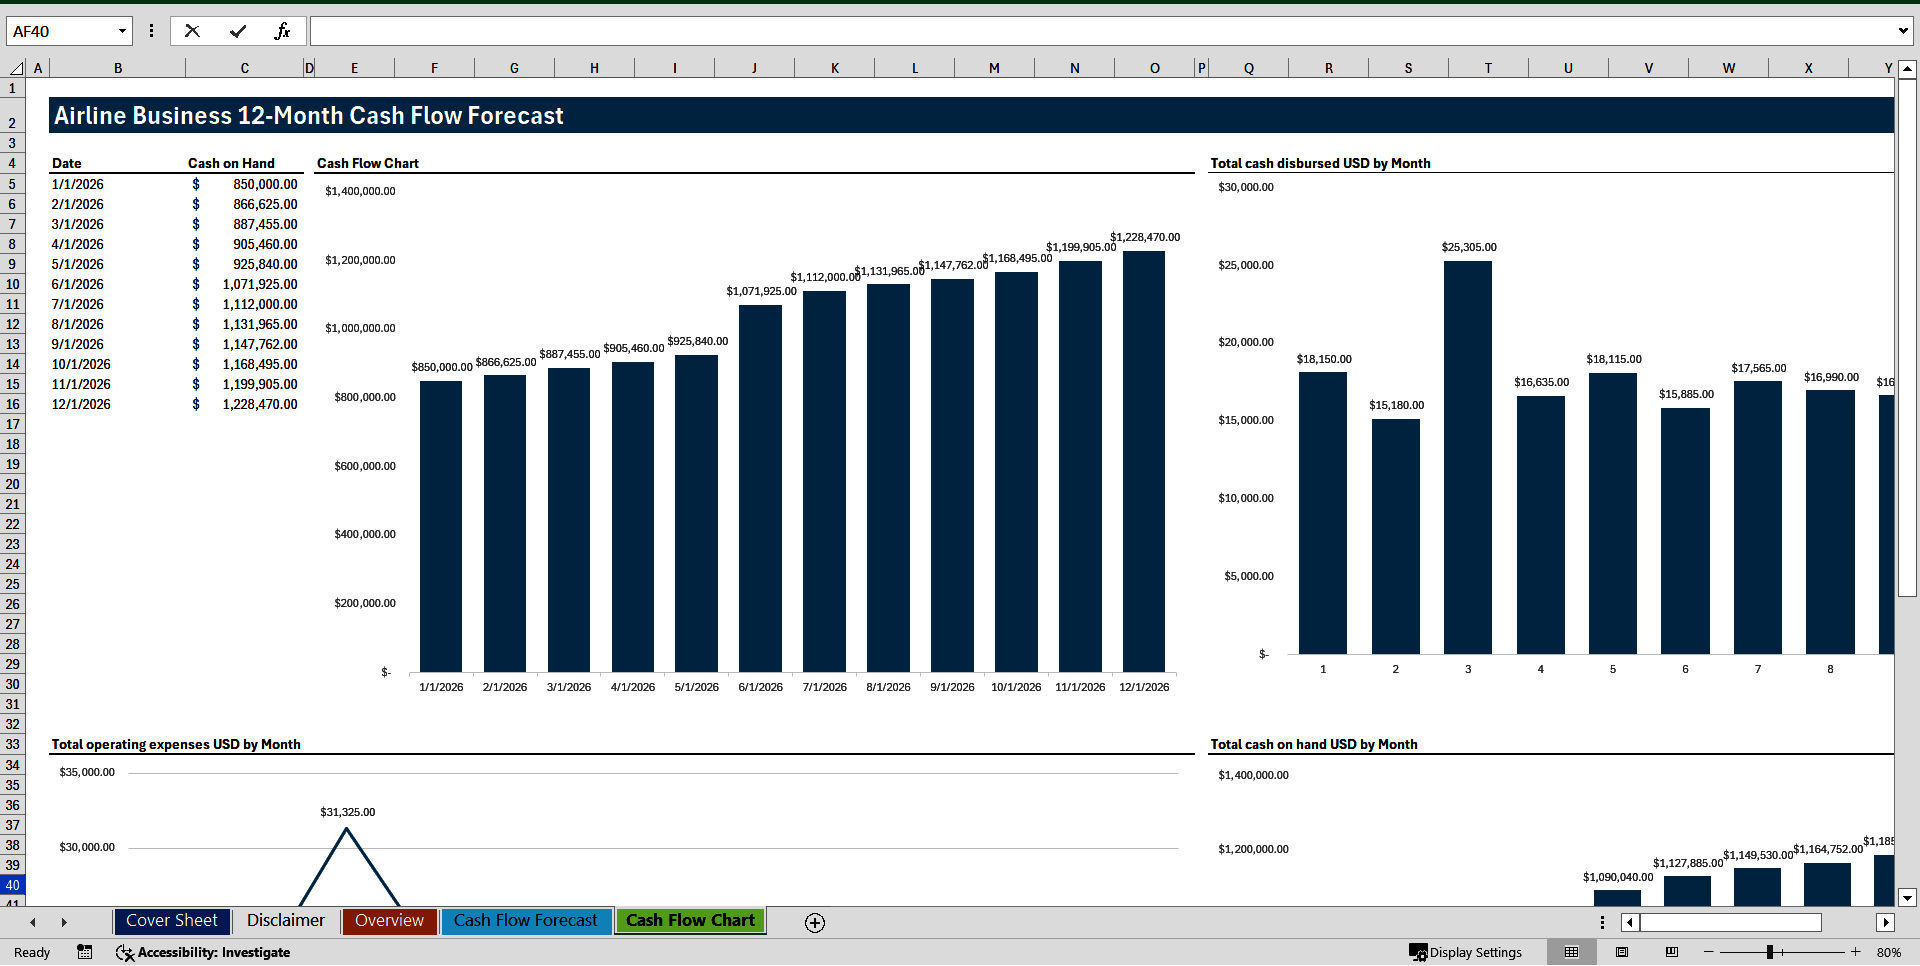This screenshot has width=1920, height=966.
Task: Open Accessibility: Investigate in the status bar
Action: point(203,952)
